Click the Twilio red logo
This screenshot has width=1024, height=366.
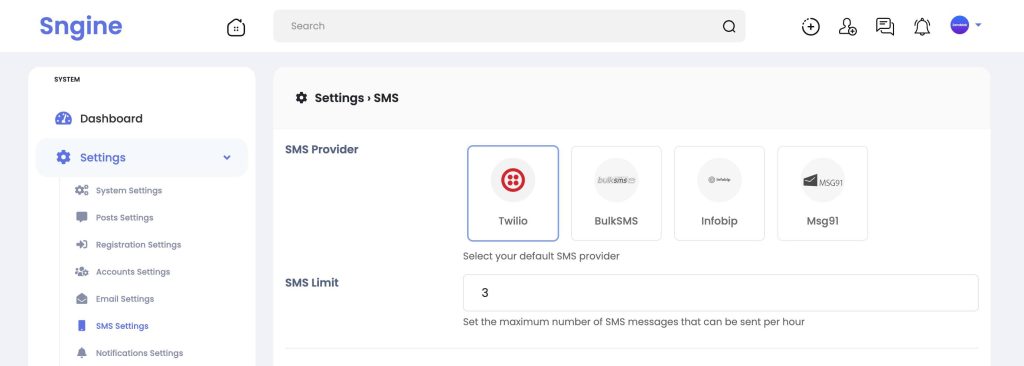tap(513, 180)
